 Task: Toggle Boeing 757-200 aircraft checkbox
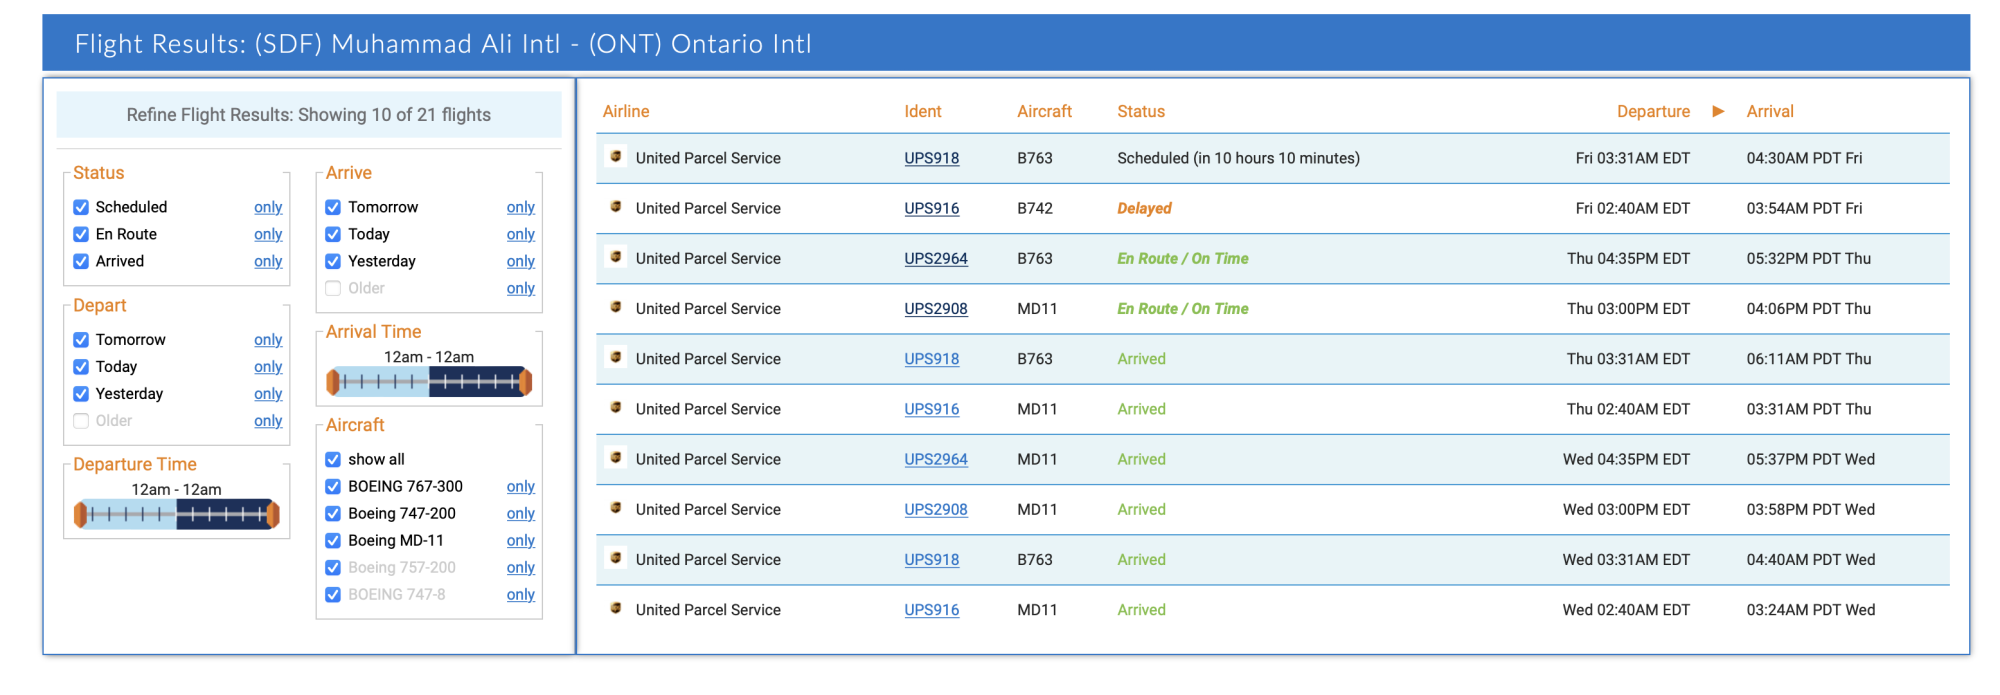(333, 567)
